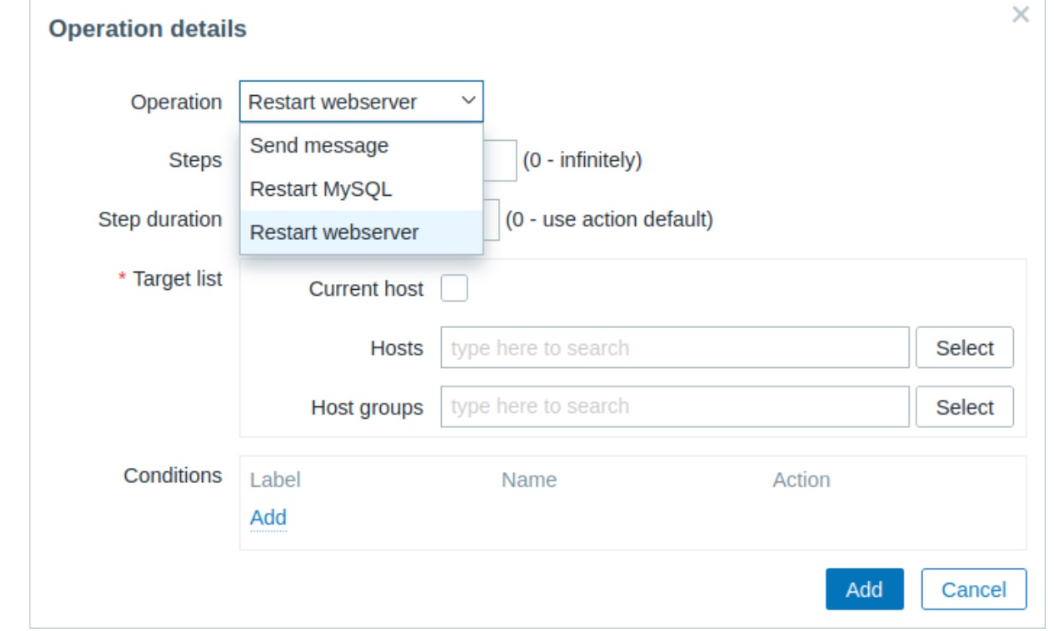Image resolution: width=1054 pixels, height=631 pixels.
Task: Click the Hosts search field
Action: coord(675,348)
